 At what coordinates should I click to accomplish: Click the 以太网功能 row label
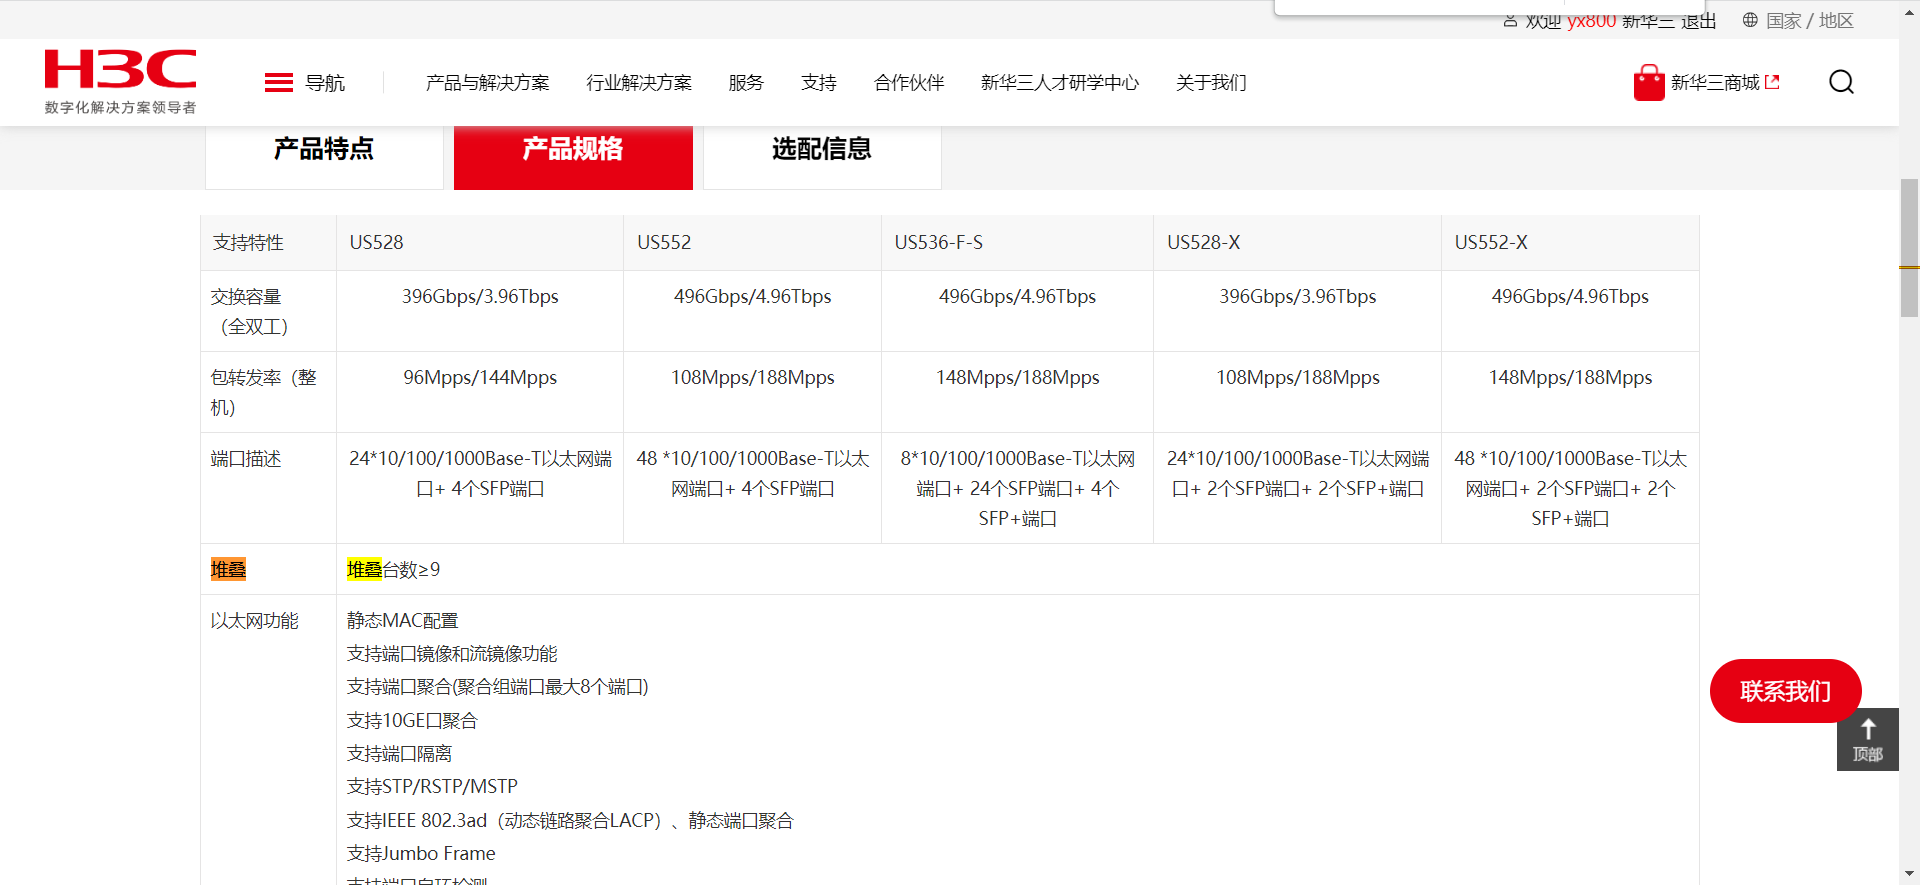pos(254,621)
